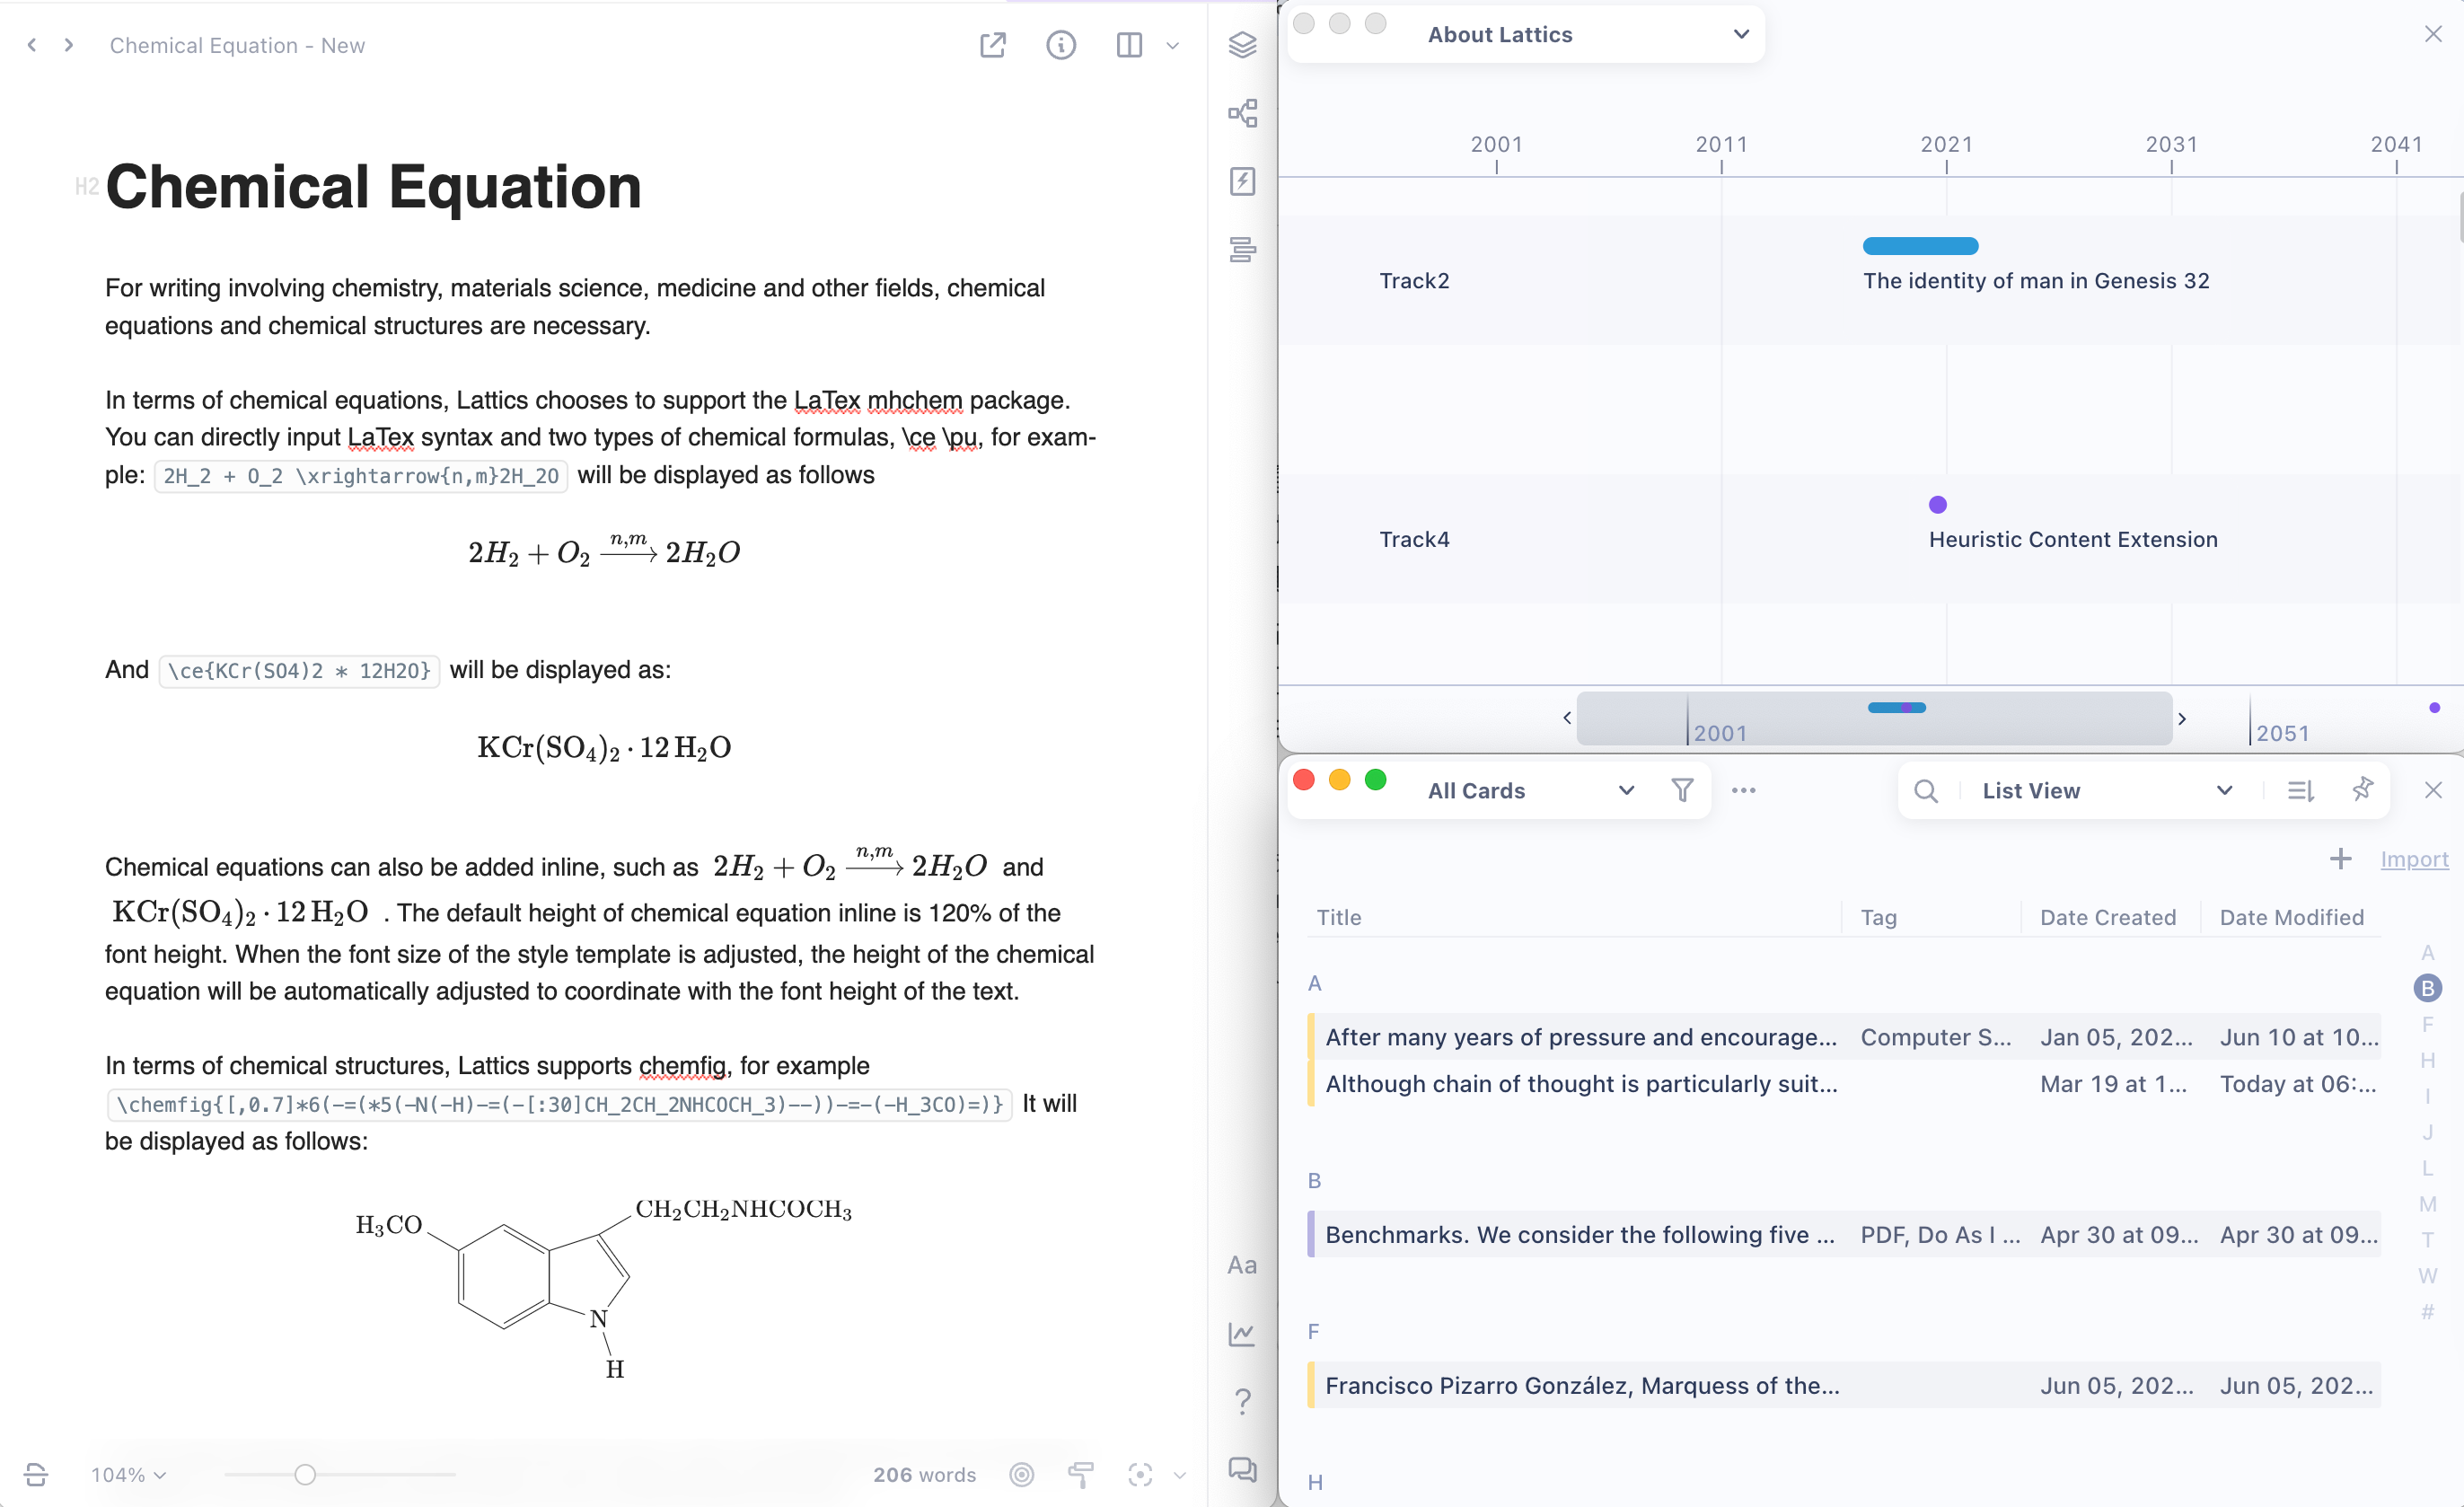Expand the split layout options chevron
Image resolution: width=2464 pixels, height=1507 pixels.
click(x=1173, y=46)
